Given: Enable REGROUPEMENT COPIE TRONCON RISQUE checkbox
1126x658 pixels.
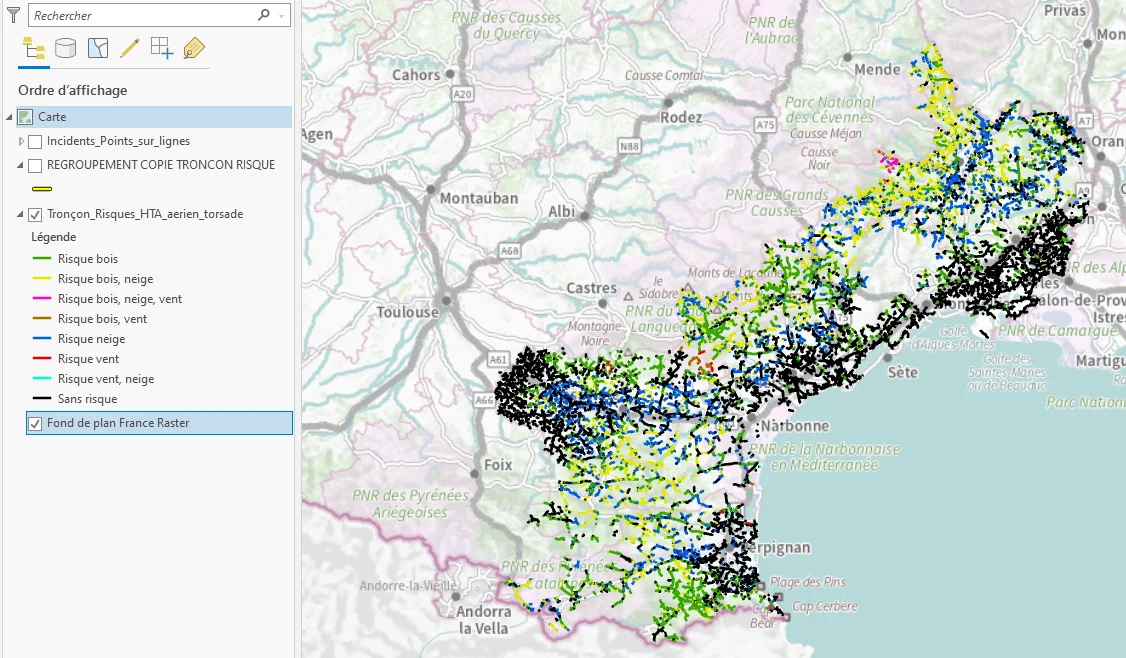Looking at the screenshot, I should pos(35,166).
